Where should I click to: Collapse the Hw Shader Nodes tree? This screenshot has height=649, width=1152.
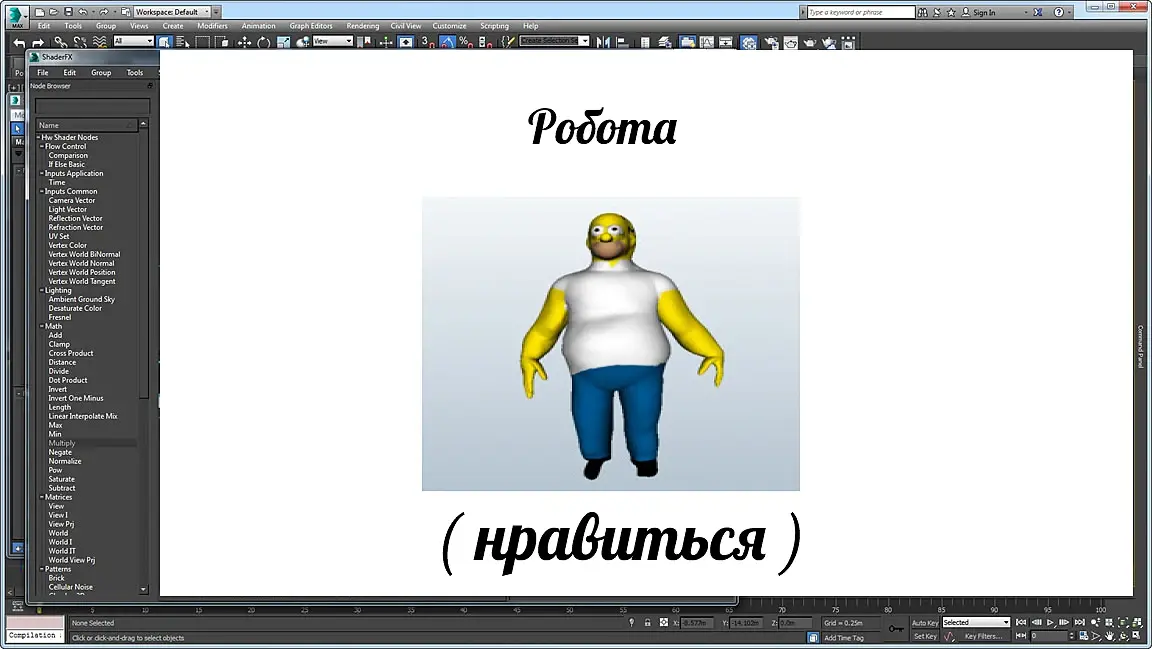click(39, 137)
